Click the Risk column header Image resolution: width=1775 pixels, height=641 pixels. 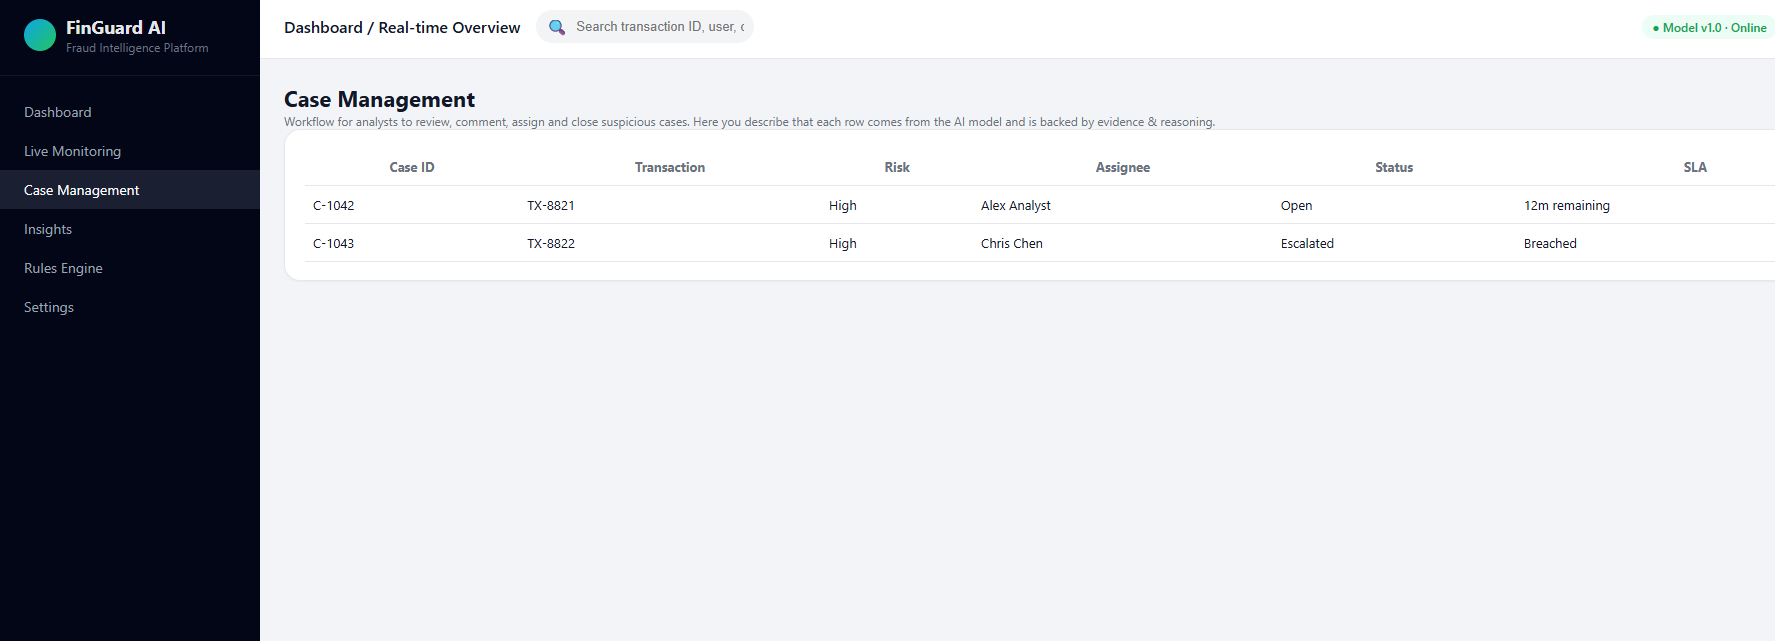pyautogui.click(x=897, y=167)
